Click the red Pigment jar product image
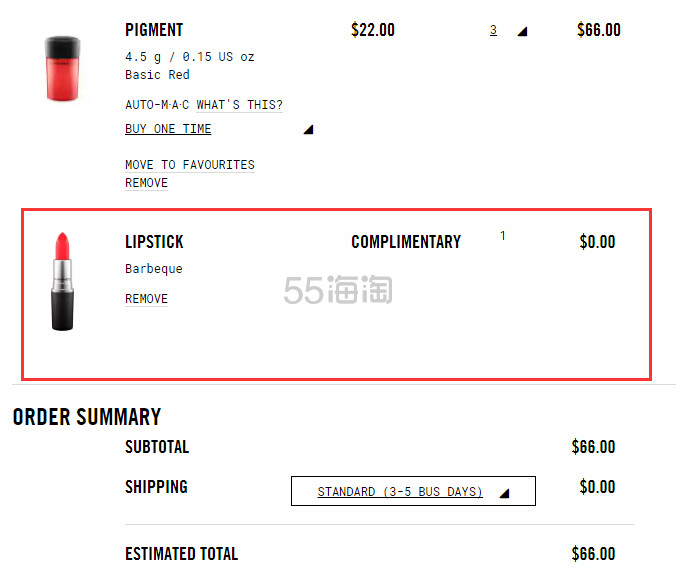Image resolution: width=676 pixels, height=580 pixels. point(63,68)
